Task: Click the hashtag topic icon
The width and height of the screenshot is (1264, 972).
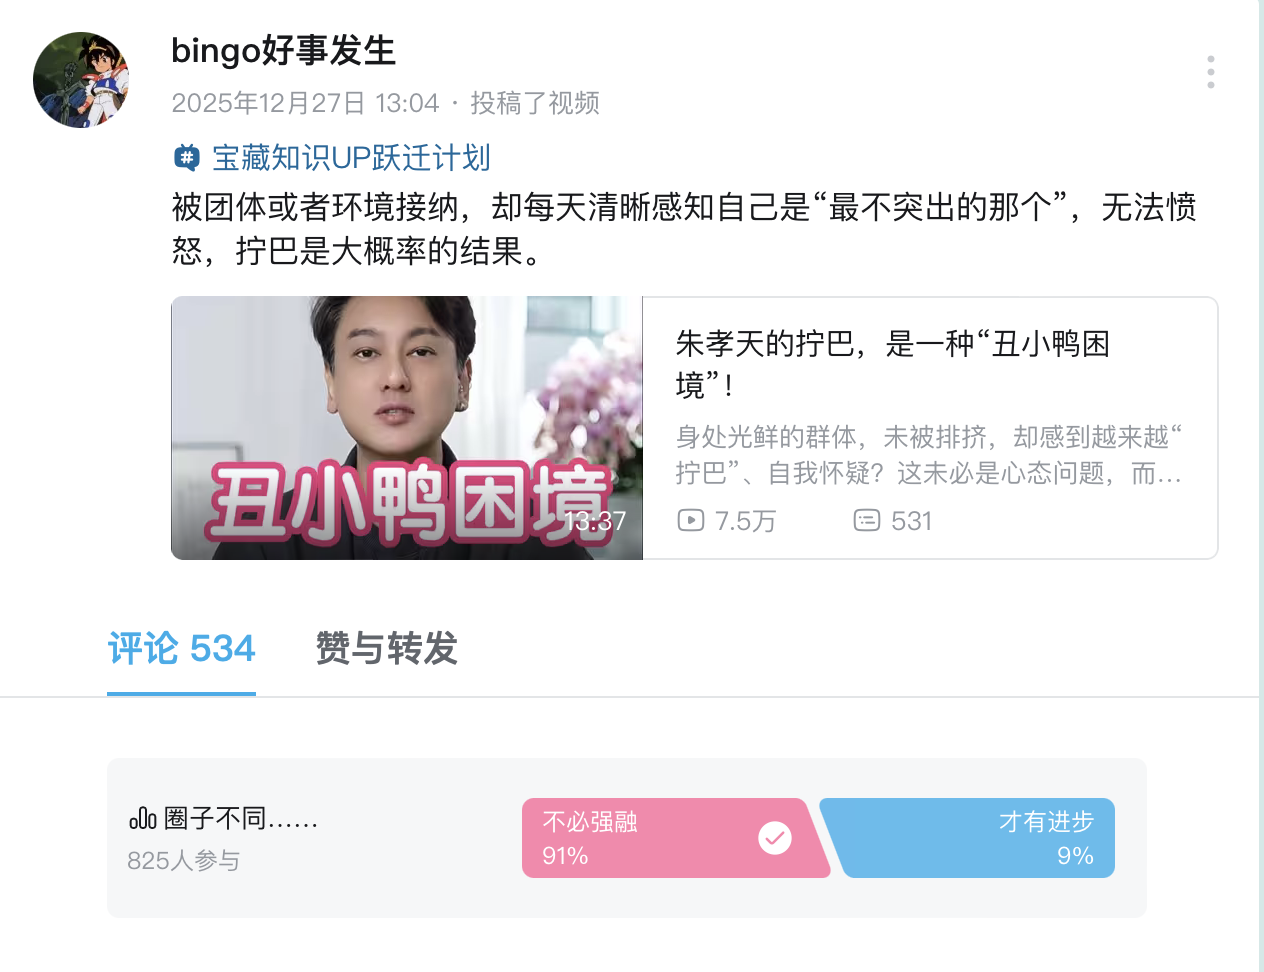Action: (186, 158)
